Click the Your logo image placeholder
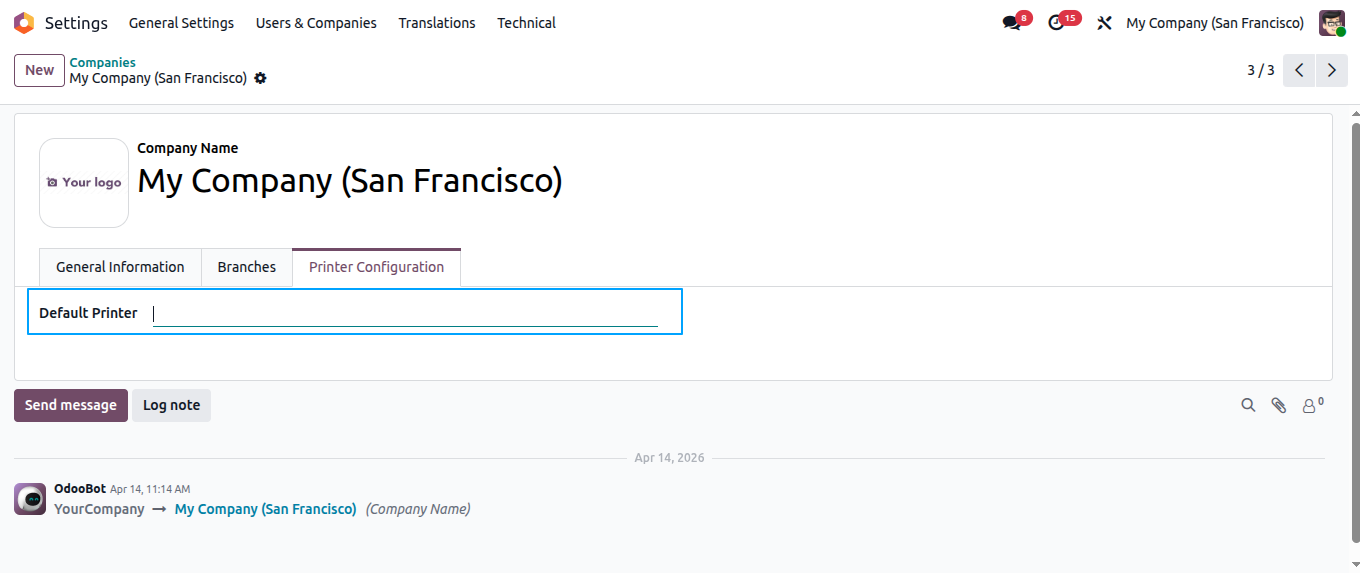 [84, 183]
